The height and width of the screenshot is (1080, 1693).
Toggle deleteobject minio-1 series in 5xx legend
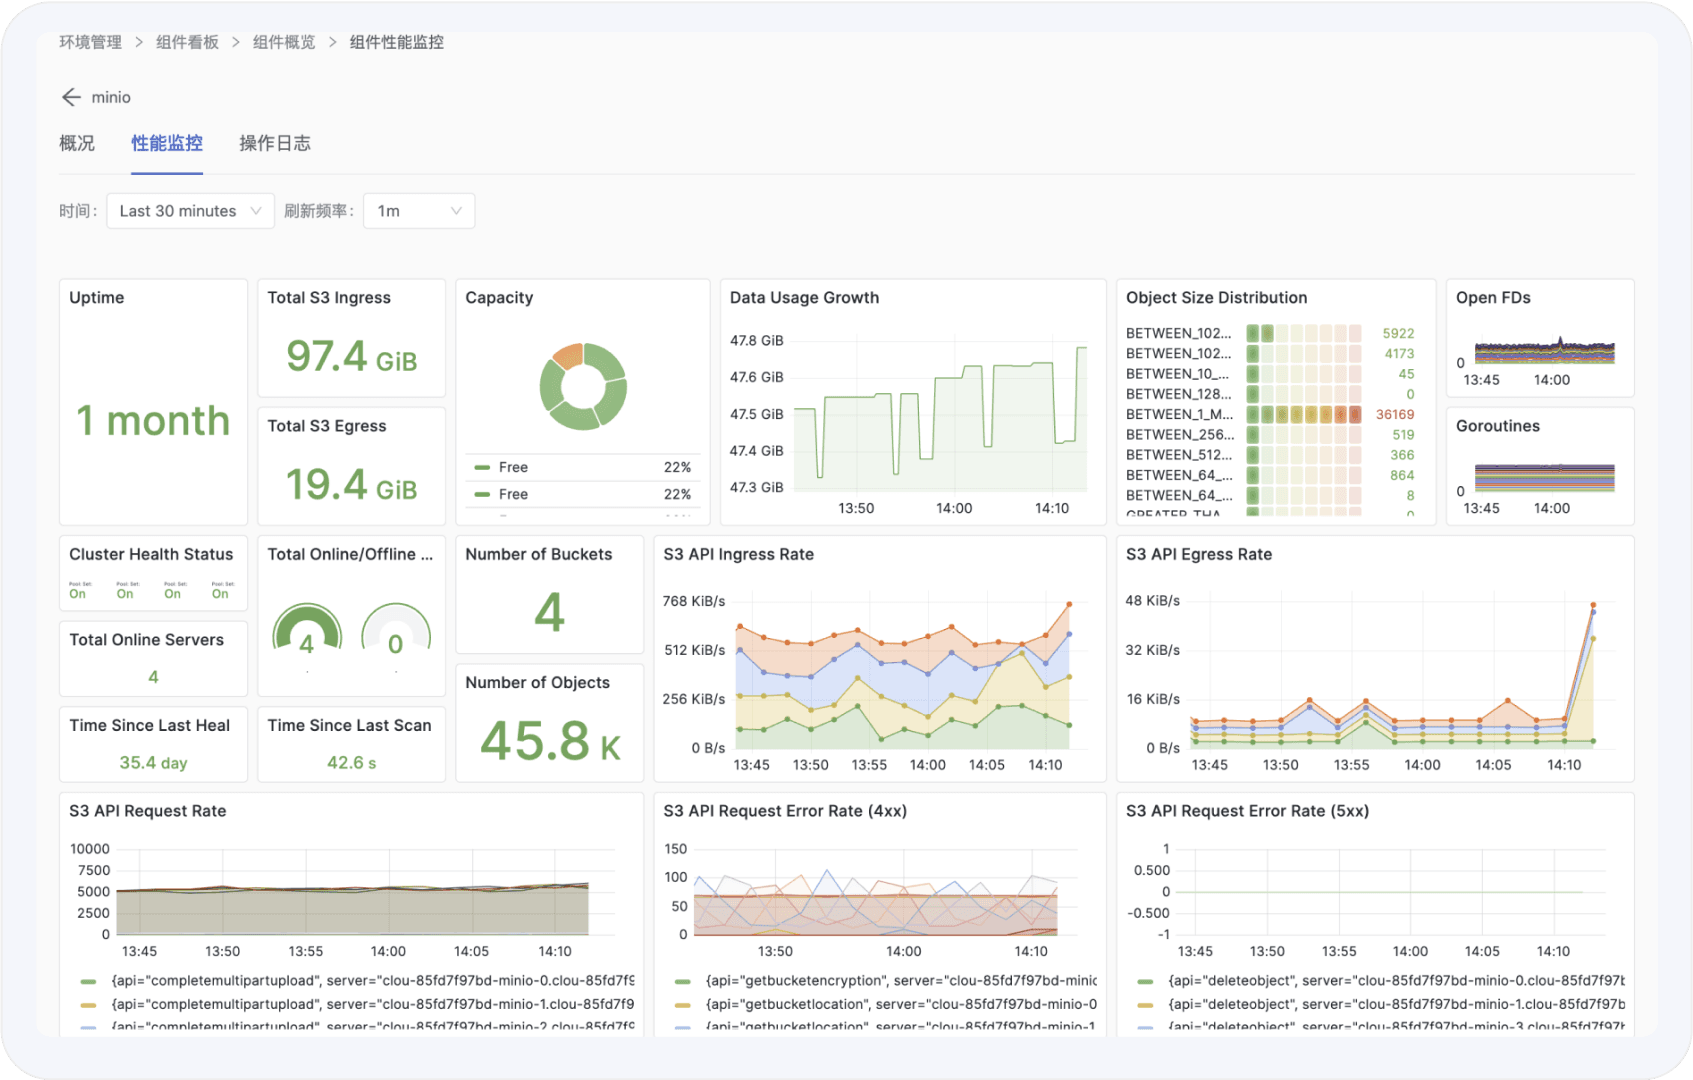(x=1395, y=1004)
